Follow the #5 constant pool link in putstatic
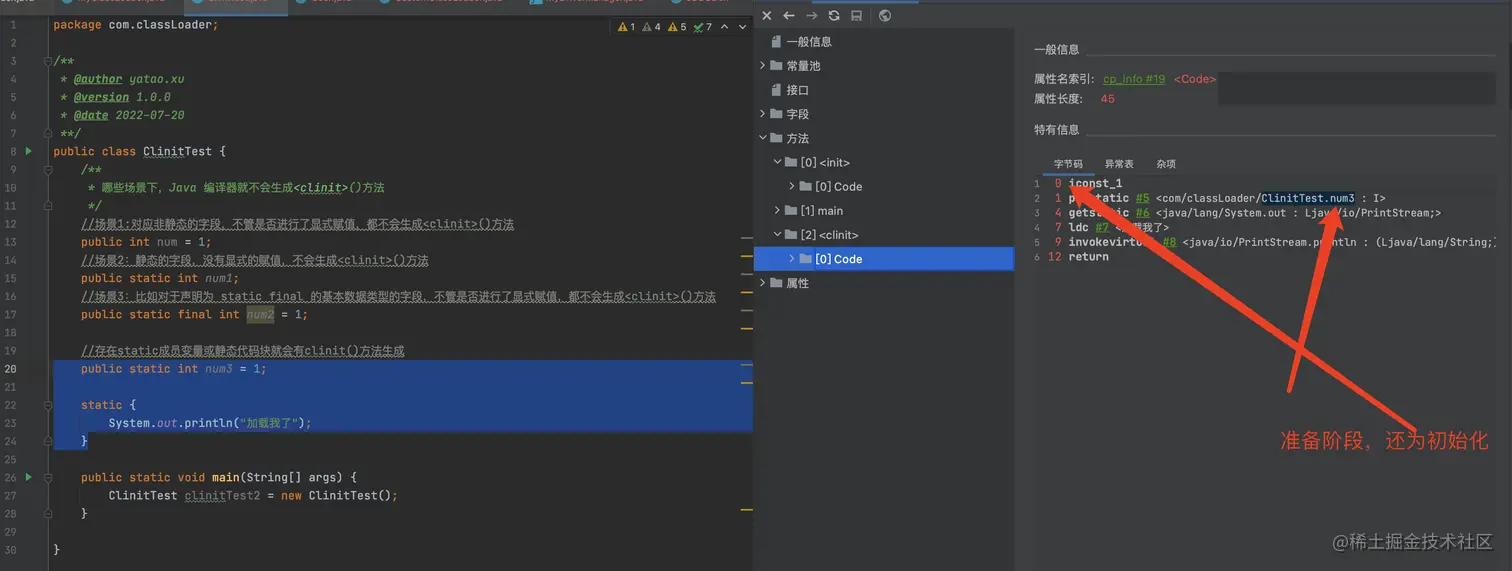 pos(1143,198)
